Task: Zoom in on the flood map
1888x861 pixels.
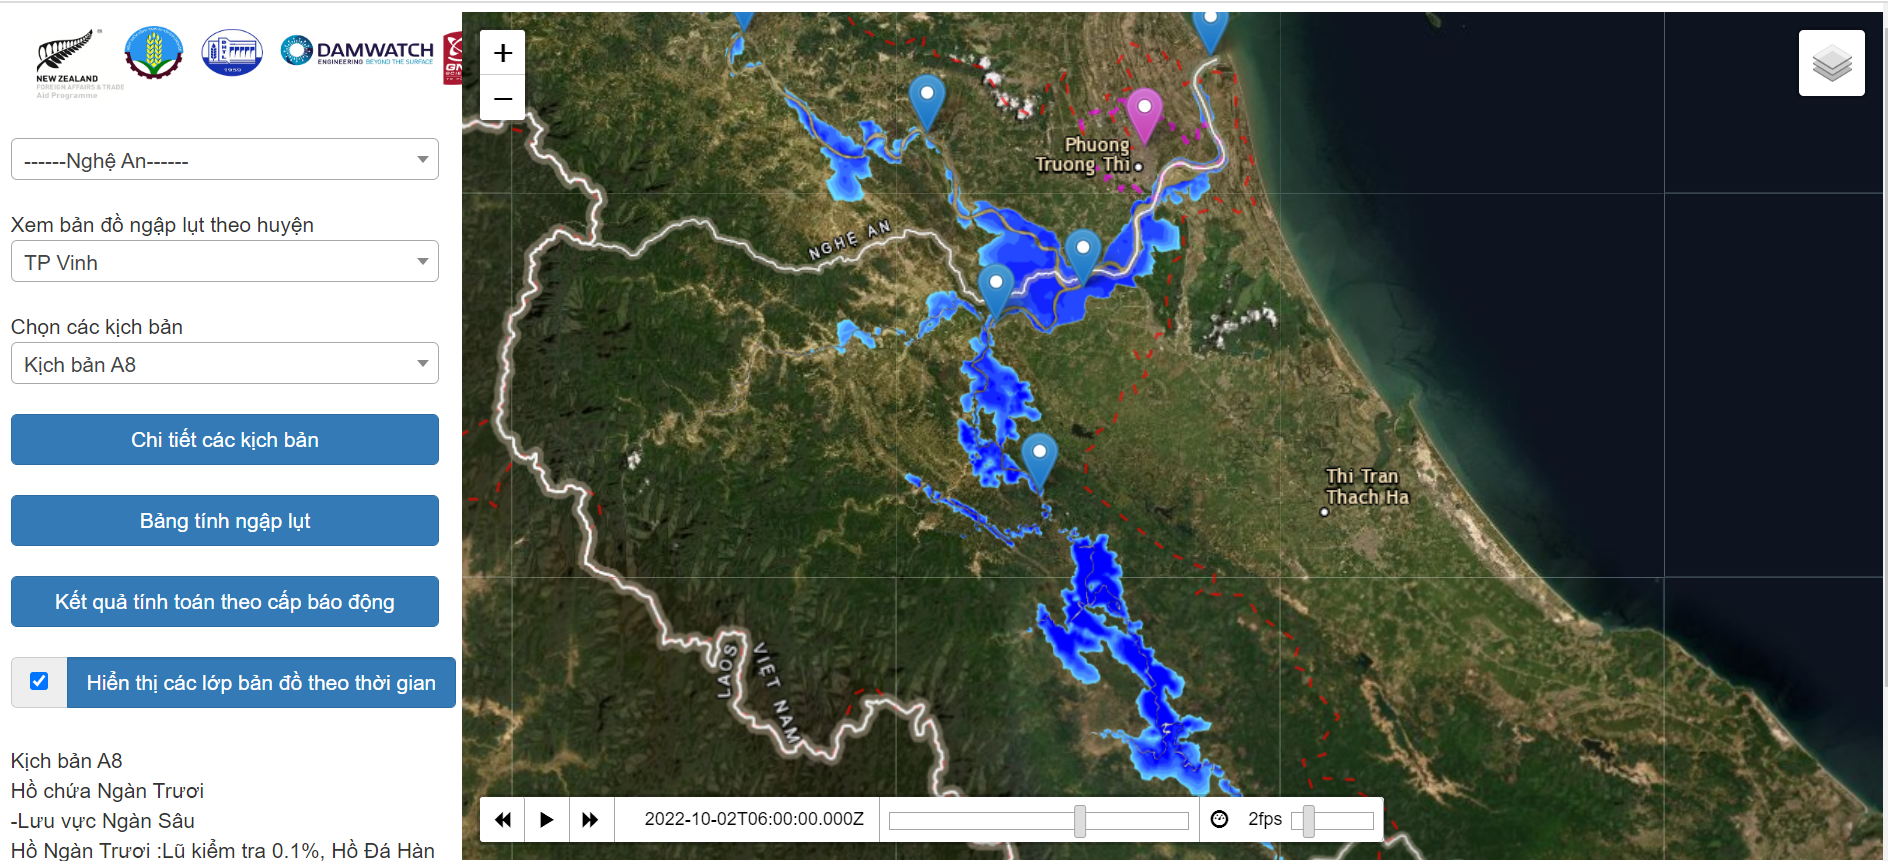Action: point(502,53)
